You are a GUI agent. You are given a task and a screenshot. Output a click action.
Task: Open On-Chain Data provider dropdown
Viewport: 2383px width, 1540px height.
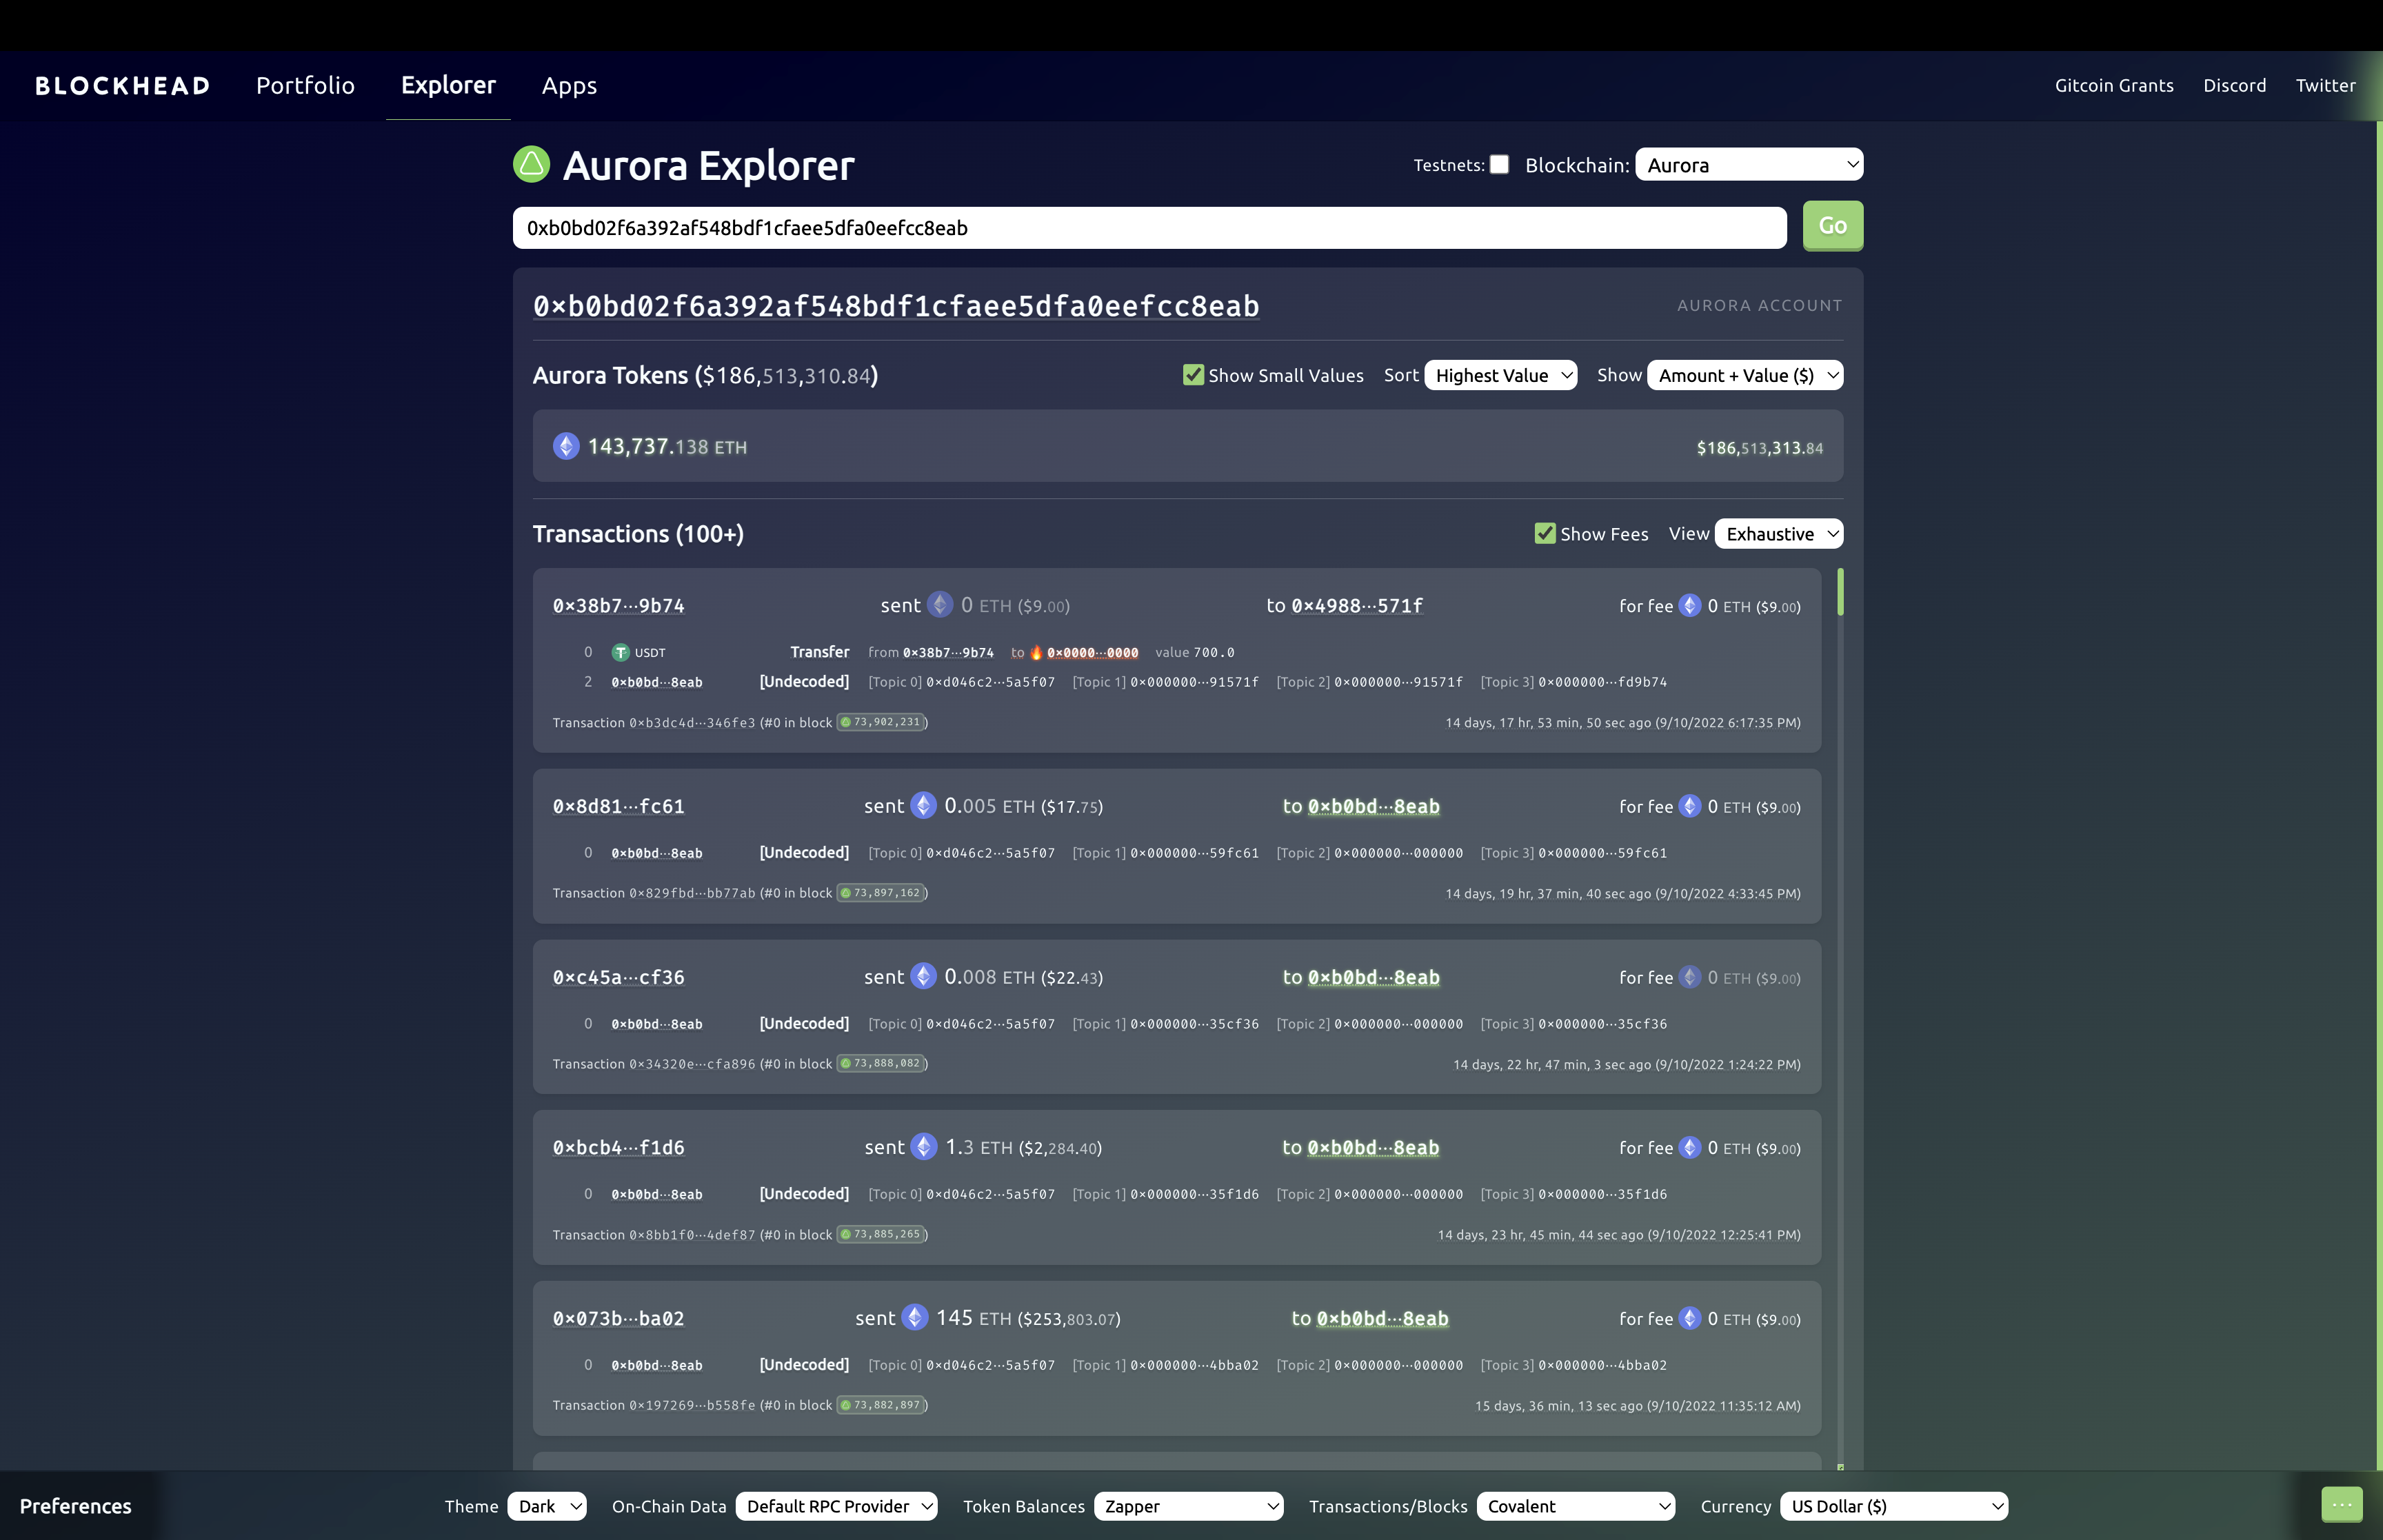coord(837,1506)
